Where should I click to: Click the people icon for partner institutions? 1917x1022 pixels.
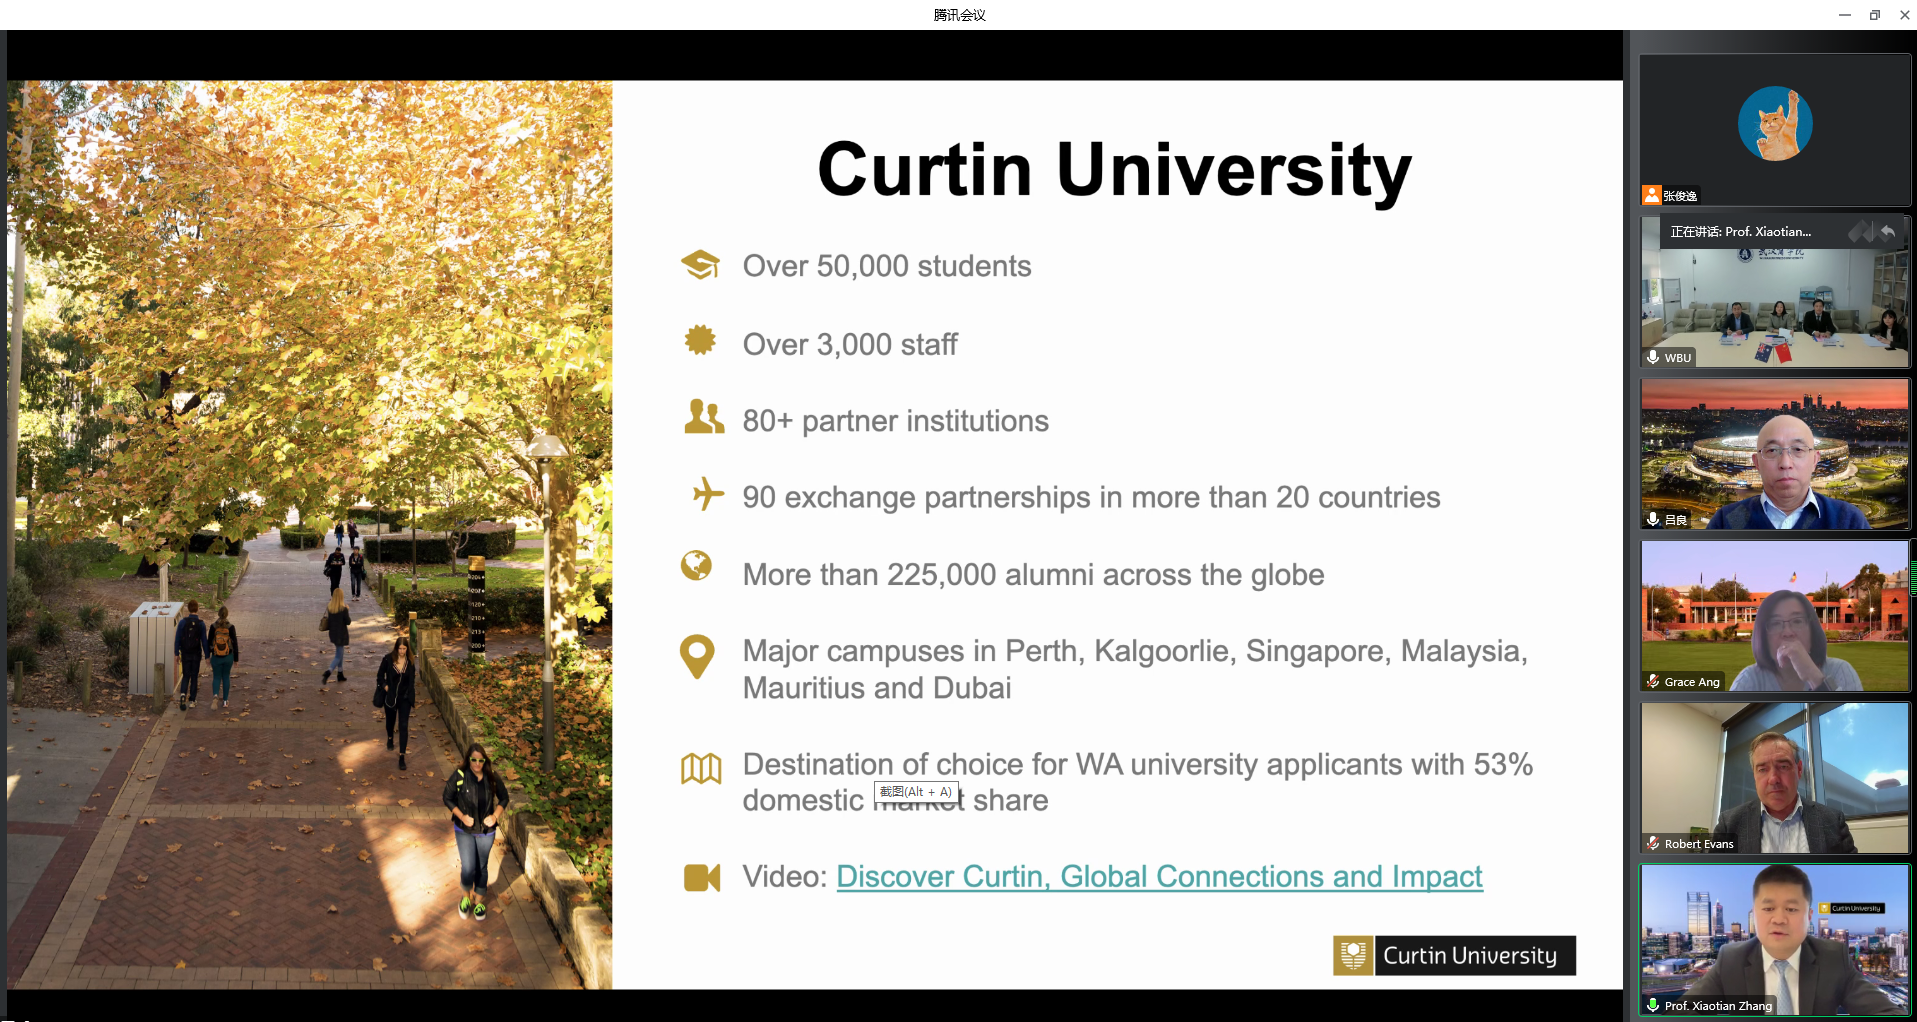703,417
